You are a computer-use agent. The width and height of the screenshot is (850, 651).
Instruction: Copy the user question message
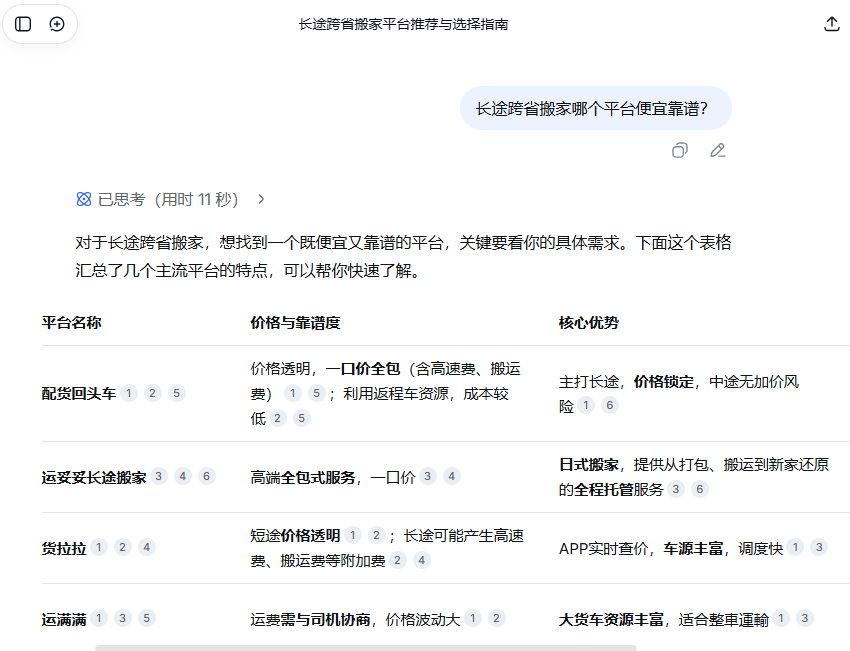tap(680, 150)
